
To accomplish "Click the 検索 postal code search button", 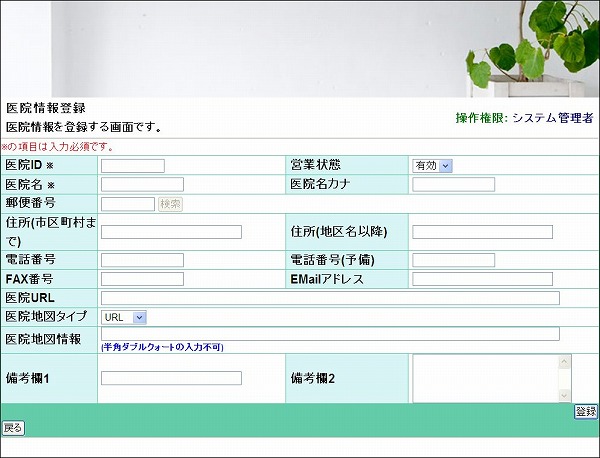I will (x=171, y=204).
